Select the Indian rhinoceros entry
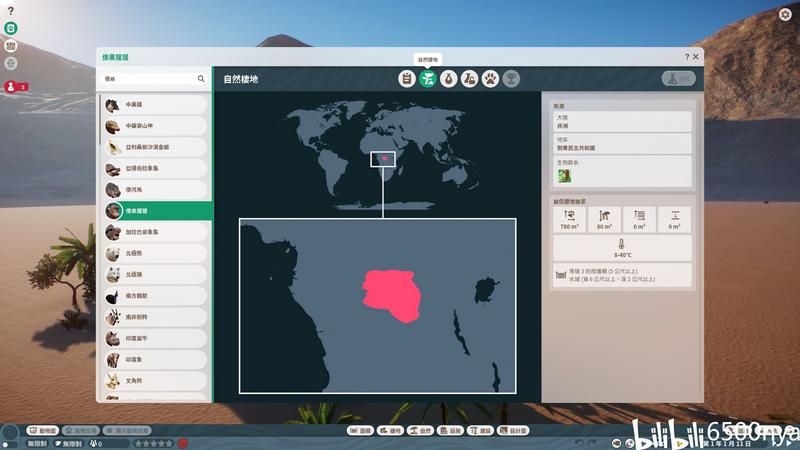Image resolution: width=800 pixels, height=450 pixels. pos(155,339)
